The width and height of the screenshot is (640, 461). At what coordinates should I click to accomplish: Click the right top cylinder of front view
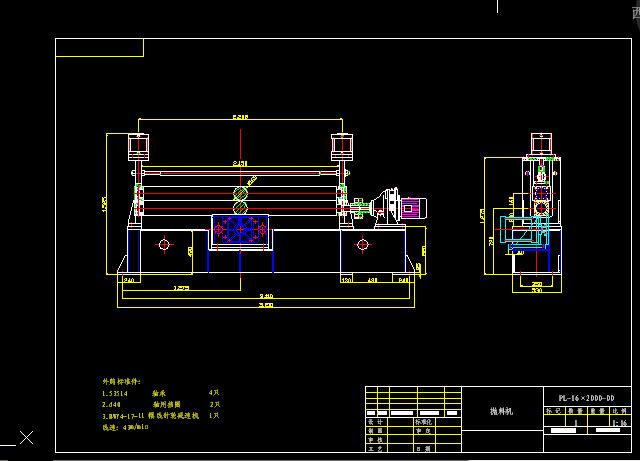(342, 147)
